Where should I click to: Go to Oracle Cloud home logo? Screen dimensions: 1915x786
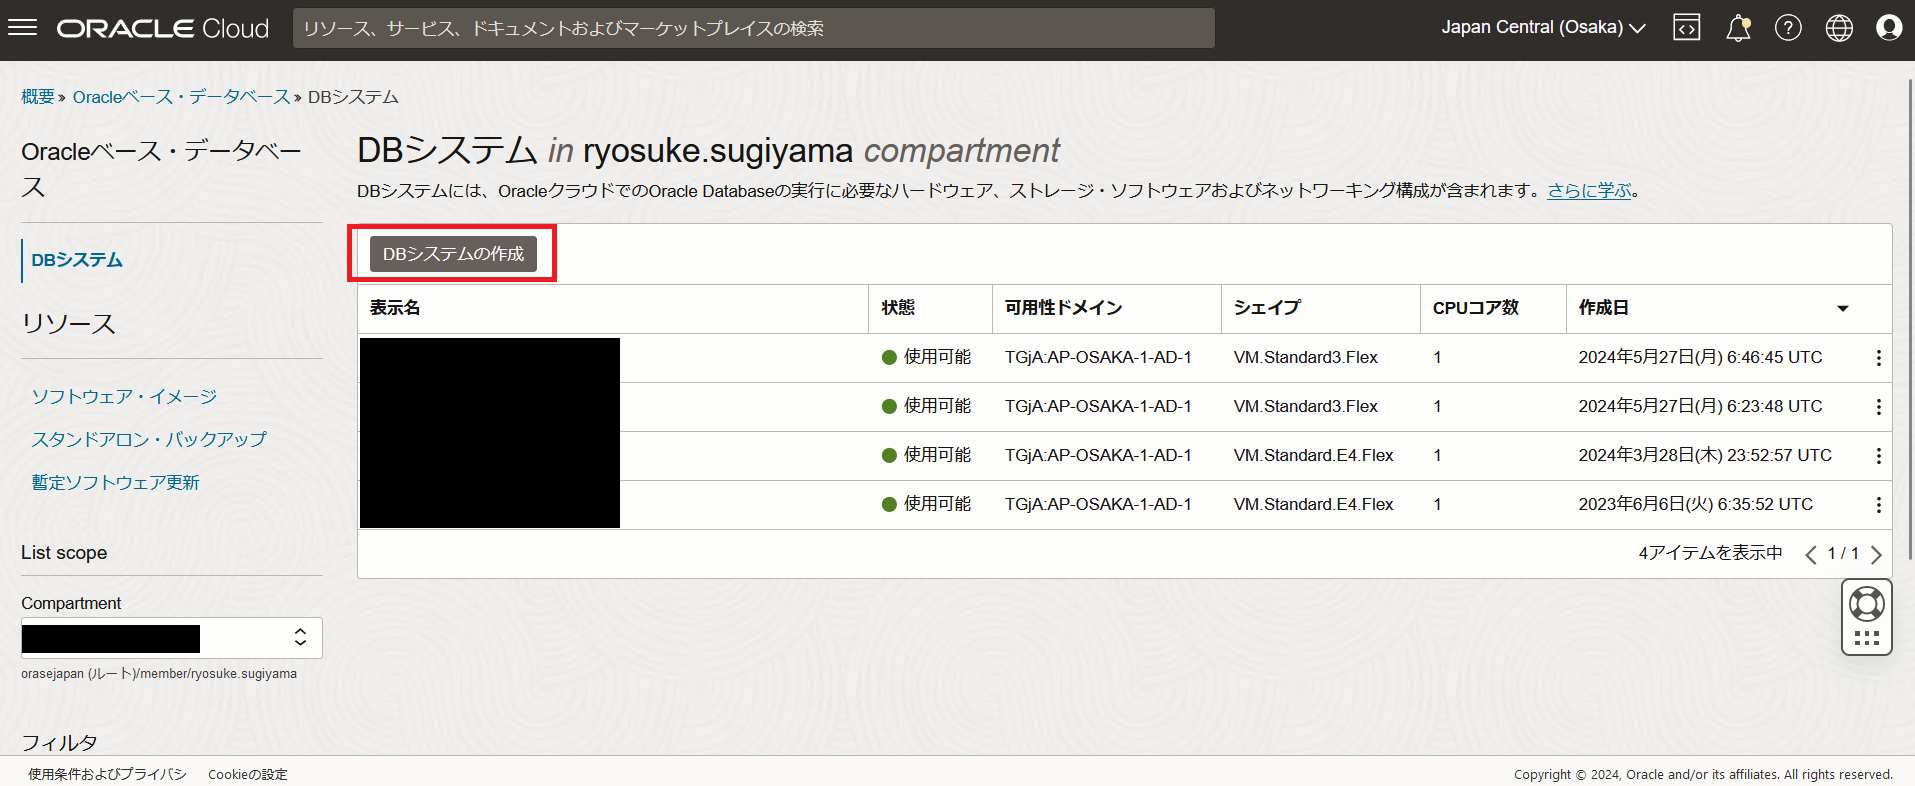click(163, 28)
